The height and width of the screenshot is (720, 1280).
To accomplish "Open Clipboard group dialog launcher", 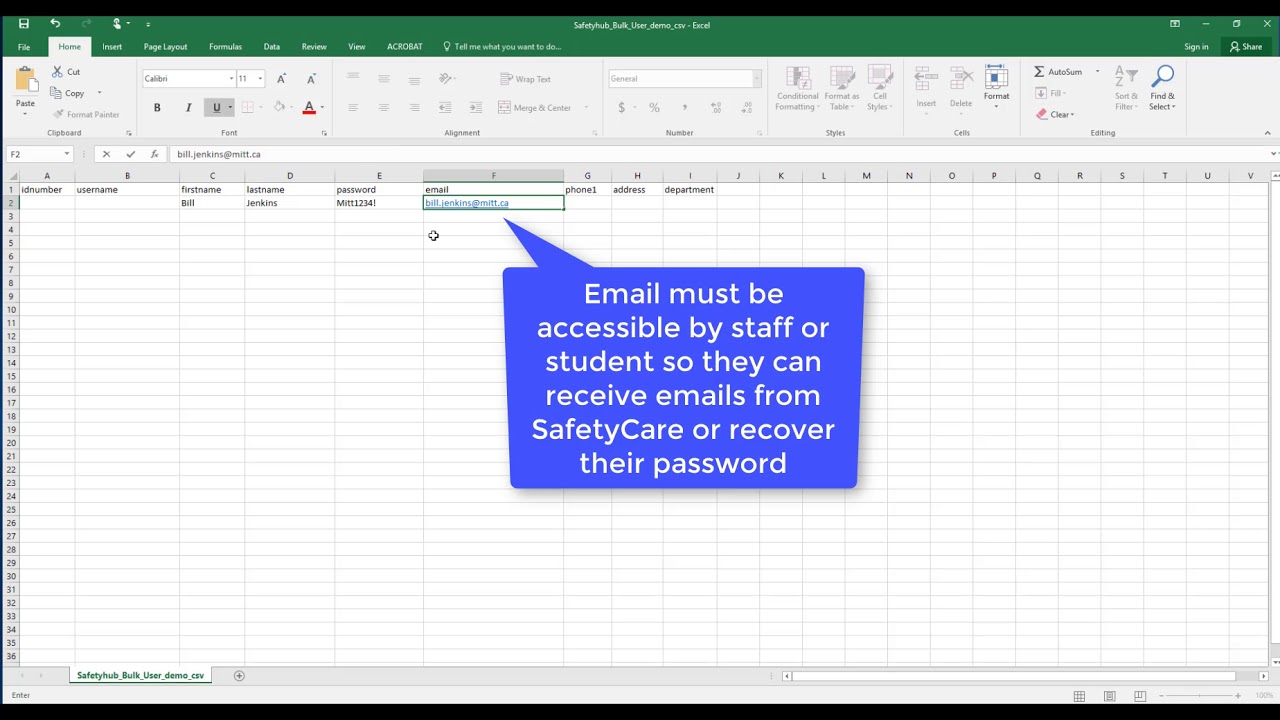I will pyautogui.click(x=129, y=133).
